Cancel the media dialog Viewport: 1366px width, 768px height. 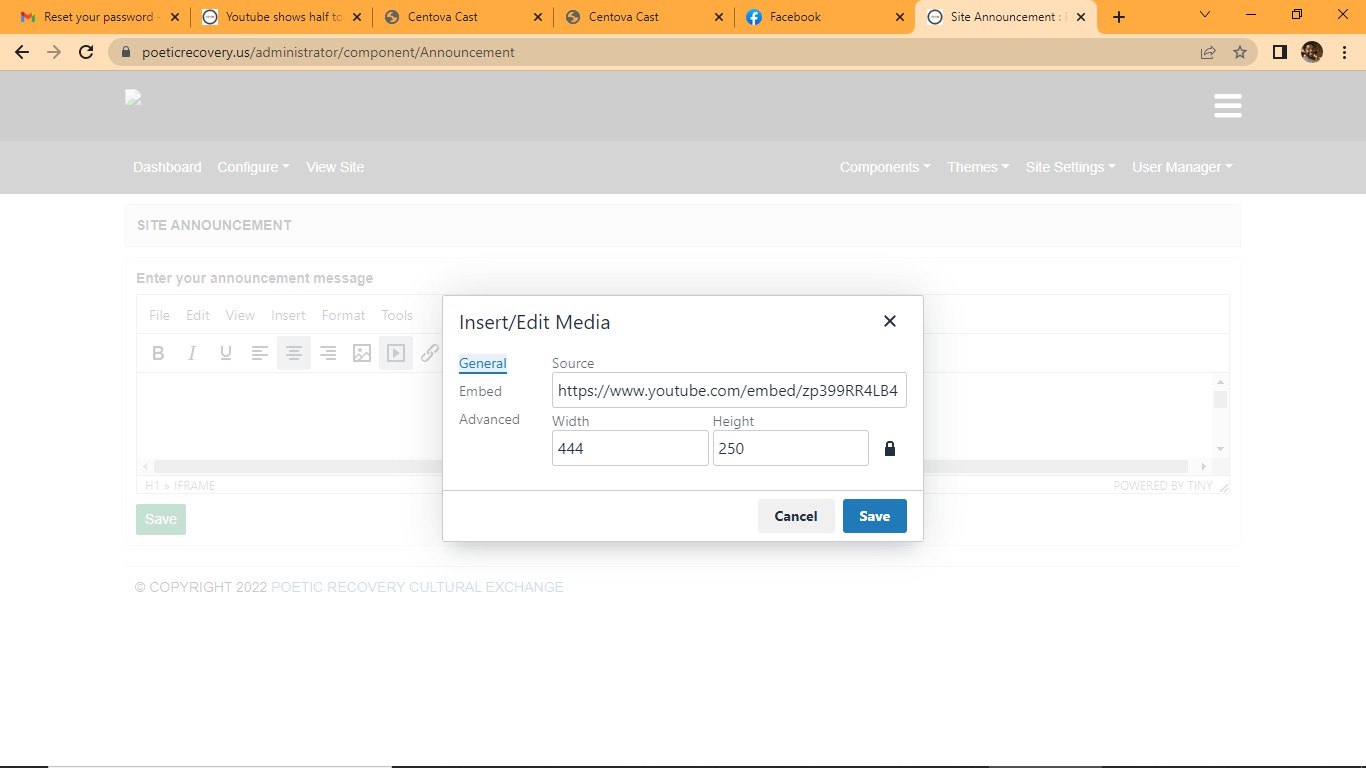tap(795, 516)
